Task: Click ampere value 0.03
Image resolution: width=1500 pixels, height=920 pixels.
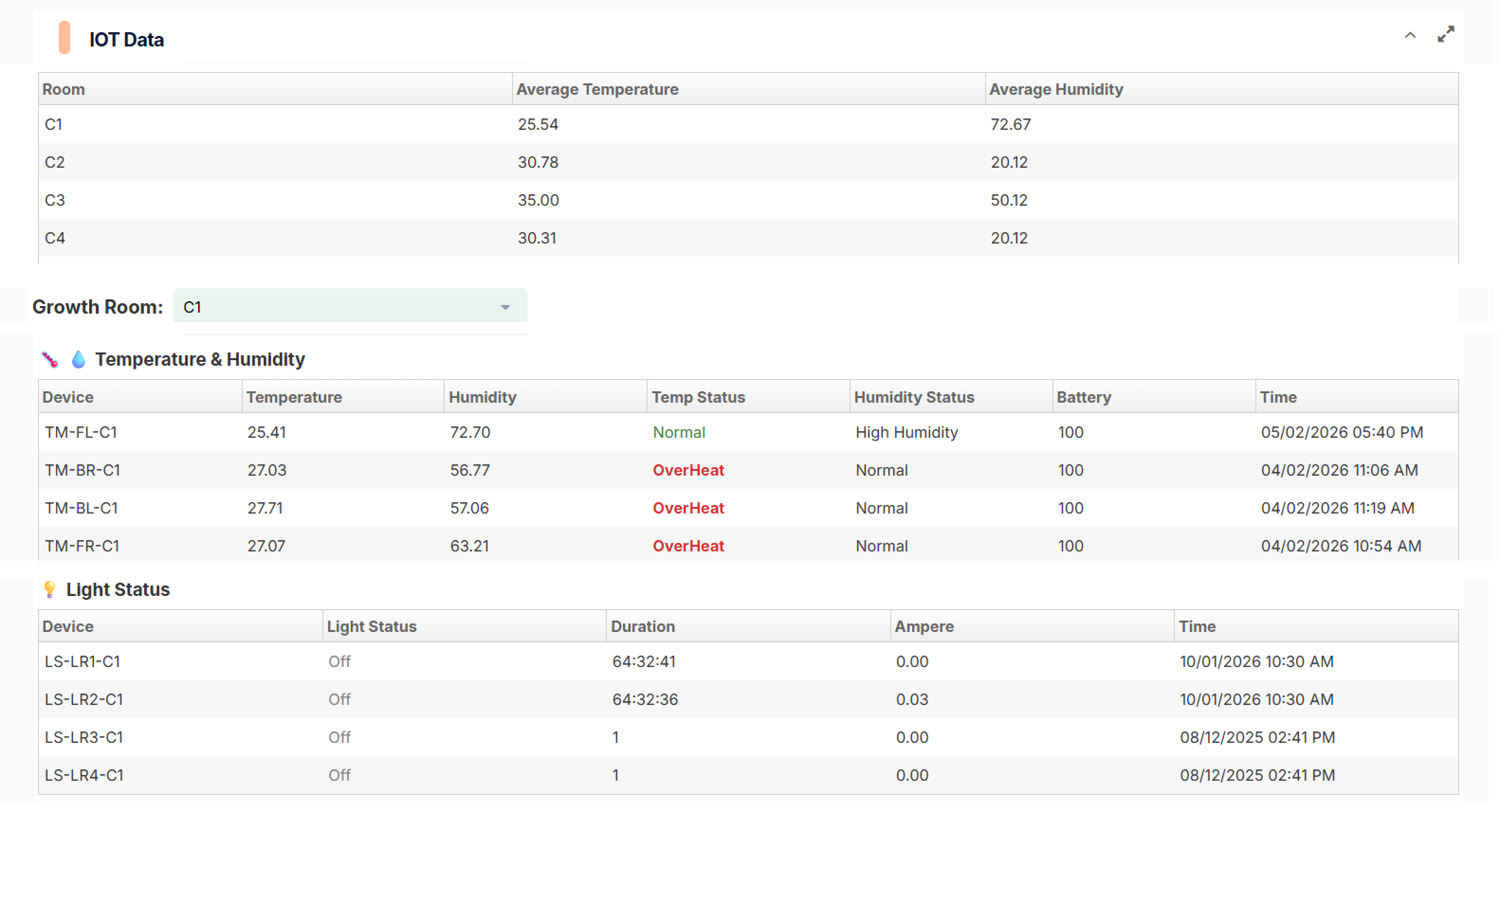Action: pos(912,699)
